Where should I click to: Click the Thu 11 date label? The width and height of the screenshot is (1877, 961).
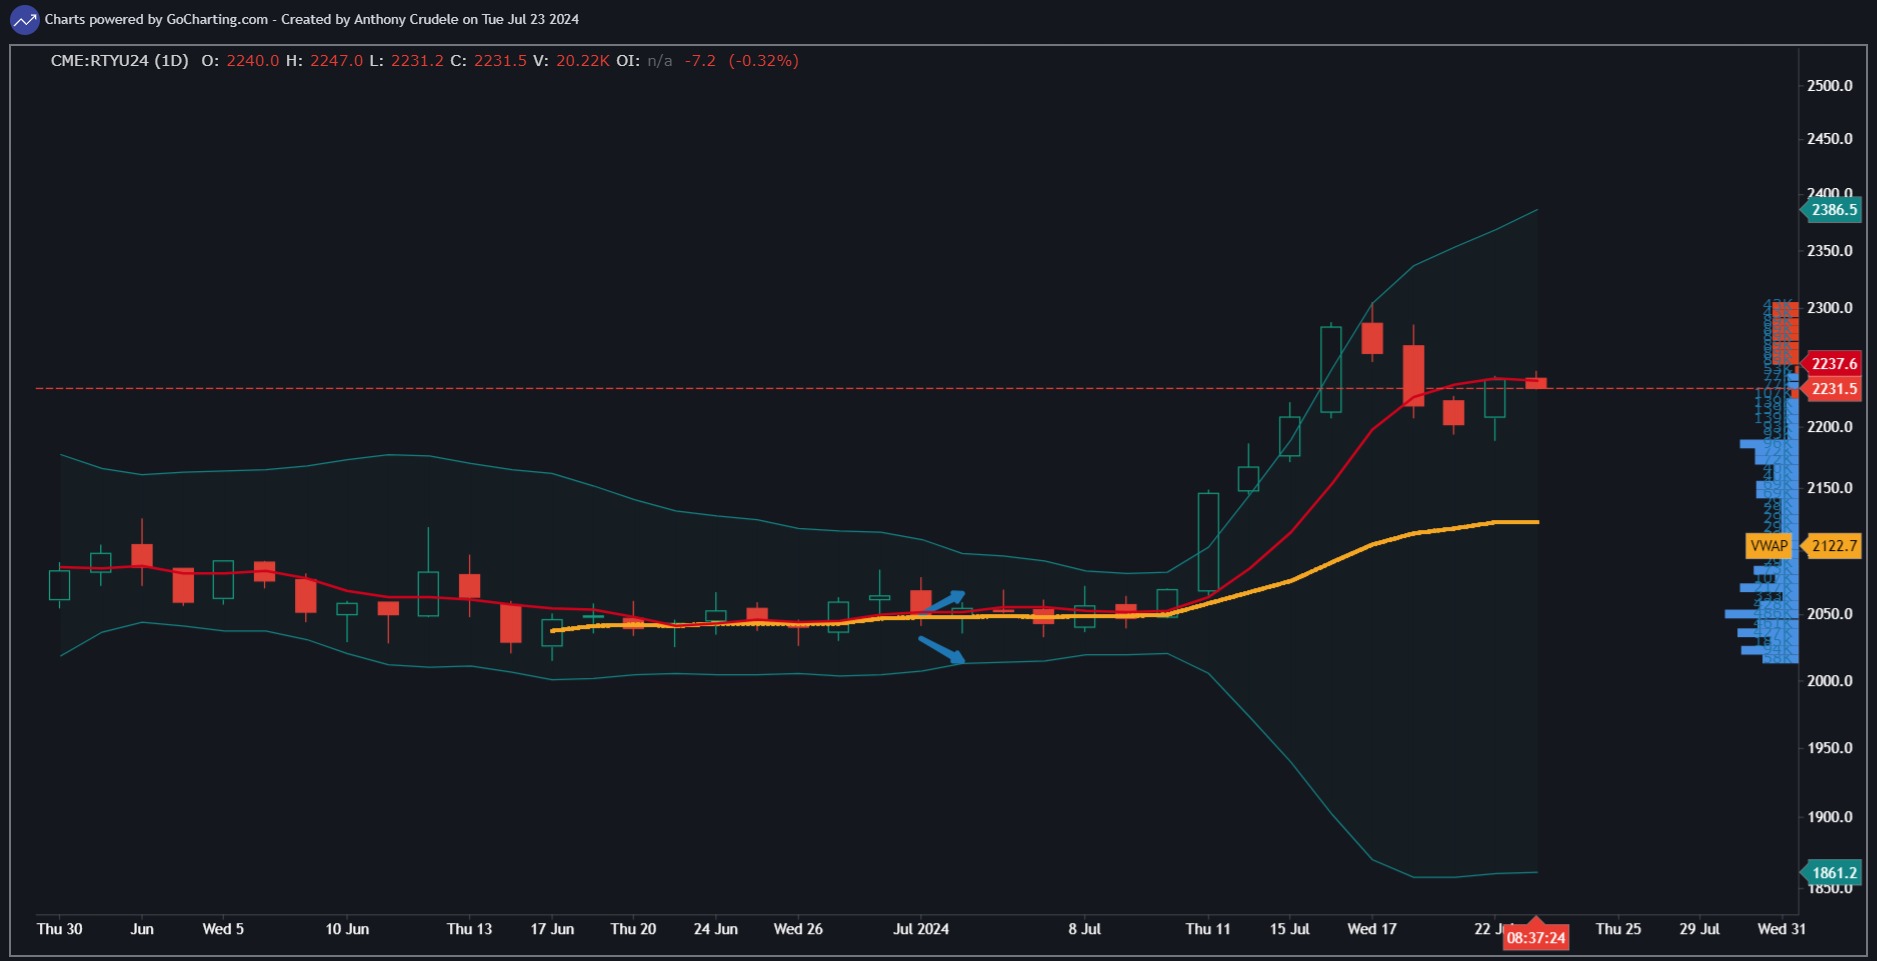click(x=1208, y=929)
